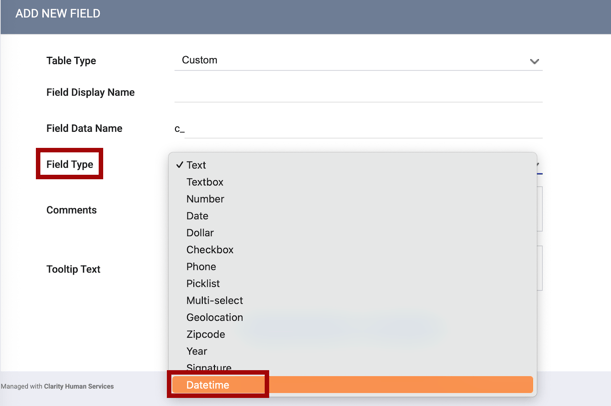Choose Picklist field type

(203, 284)
